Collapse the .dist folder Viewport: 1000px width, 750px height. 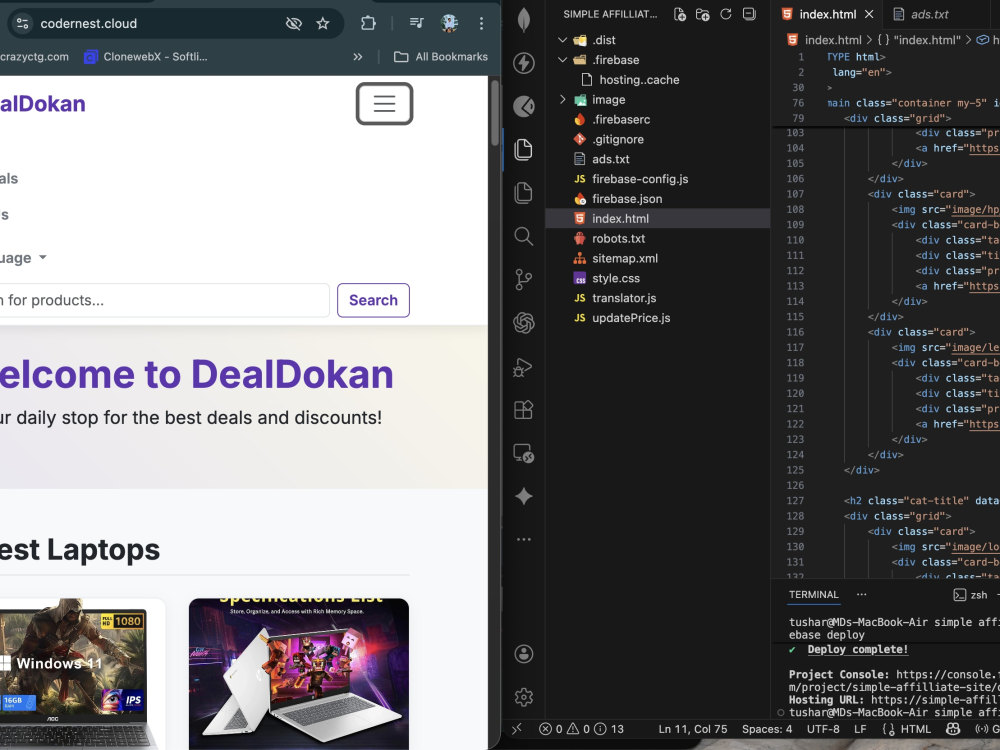click(562, 40)
